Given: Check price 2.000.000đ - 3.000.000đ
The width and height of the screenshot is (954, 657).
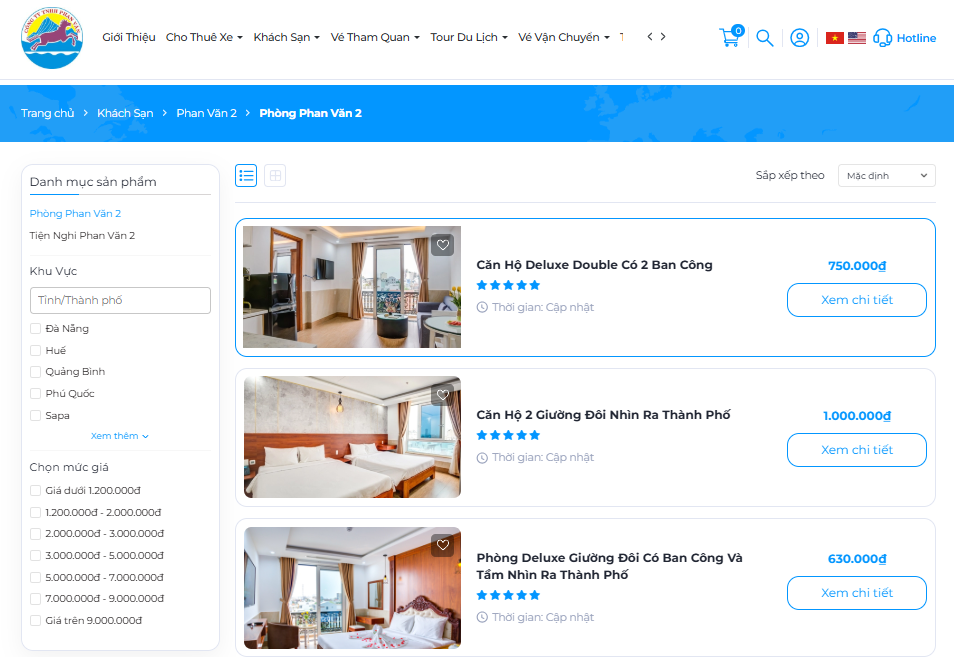Looking at the screenshot, I should click(35, 534).
